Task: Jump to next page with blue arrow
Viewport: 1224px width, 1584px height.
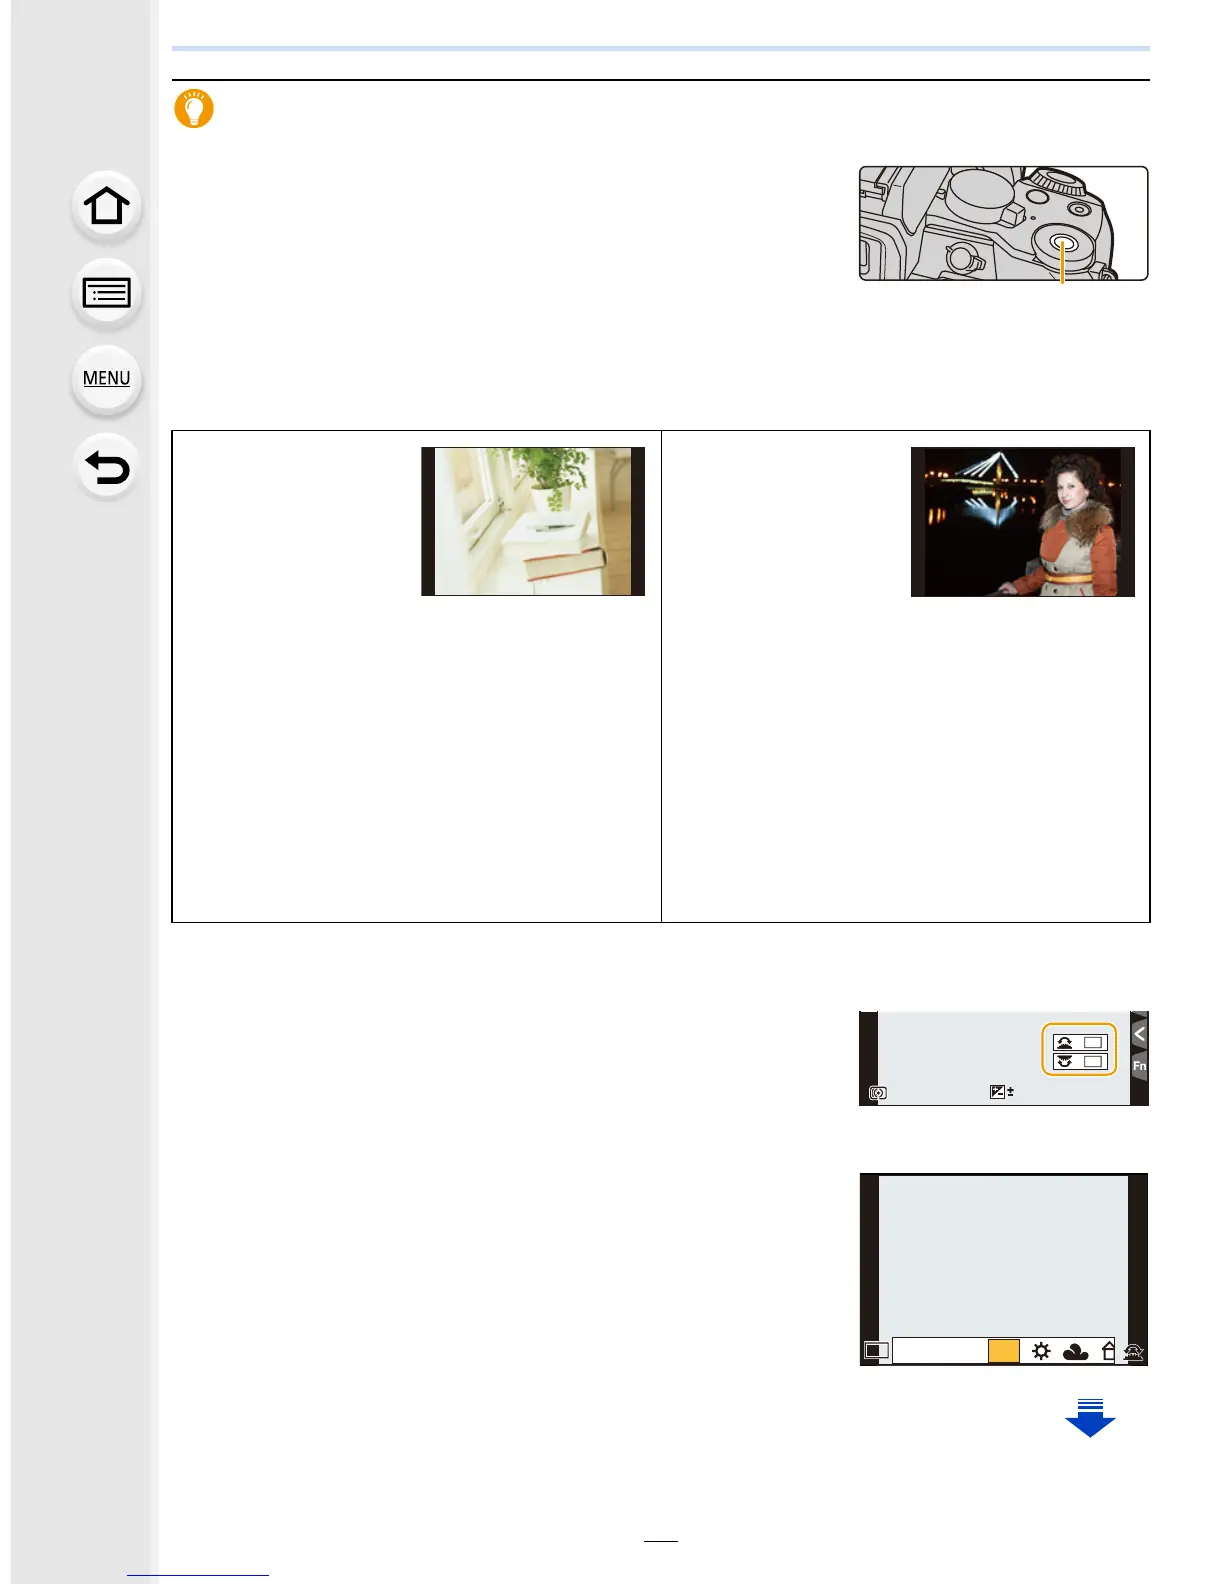Action: coord(1090,1418)
